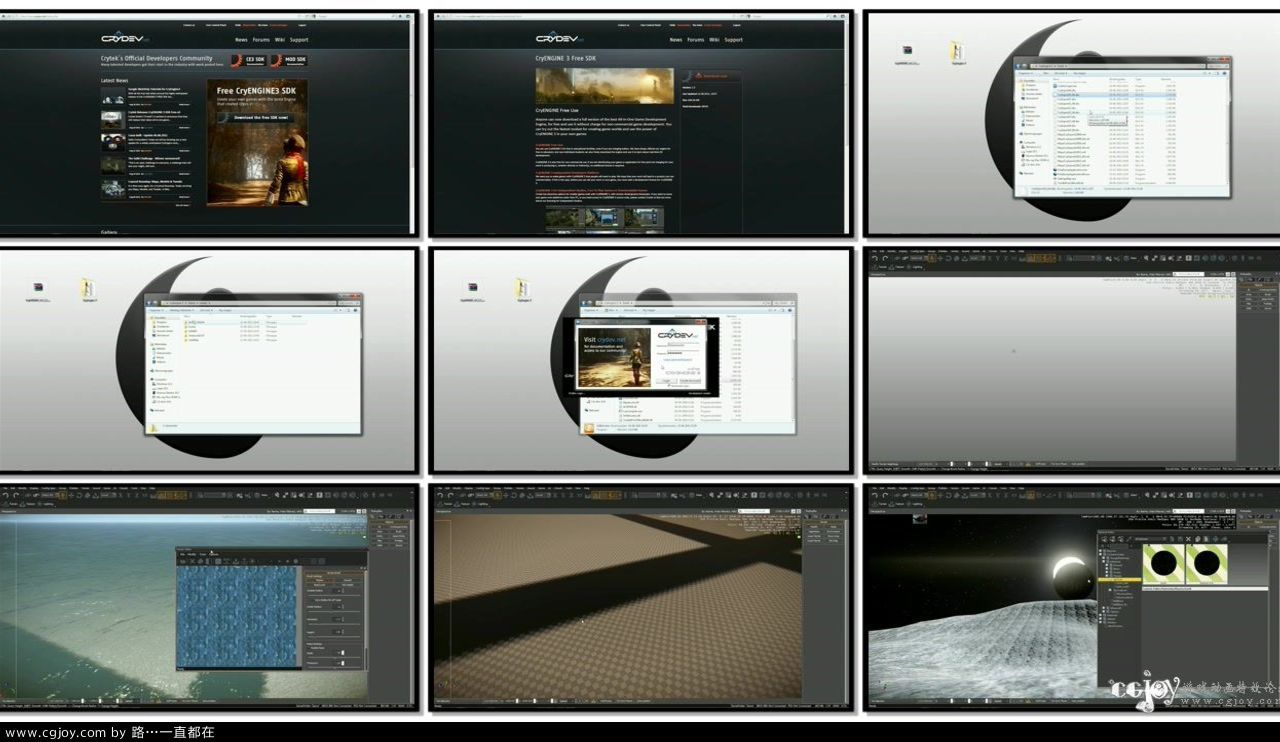Click Undo arrow in the empty Sandbox viewport toolbar
Screen dimensions: 1280x742
point(875,258)
